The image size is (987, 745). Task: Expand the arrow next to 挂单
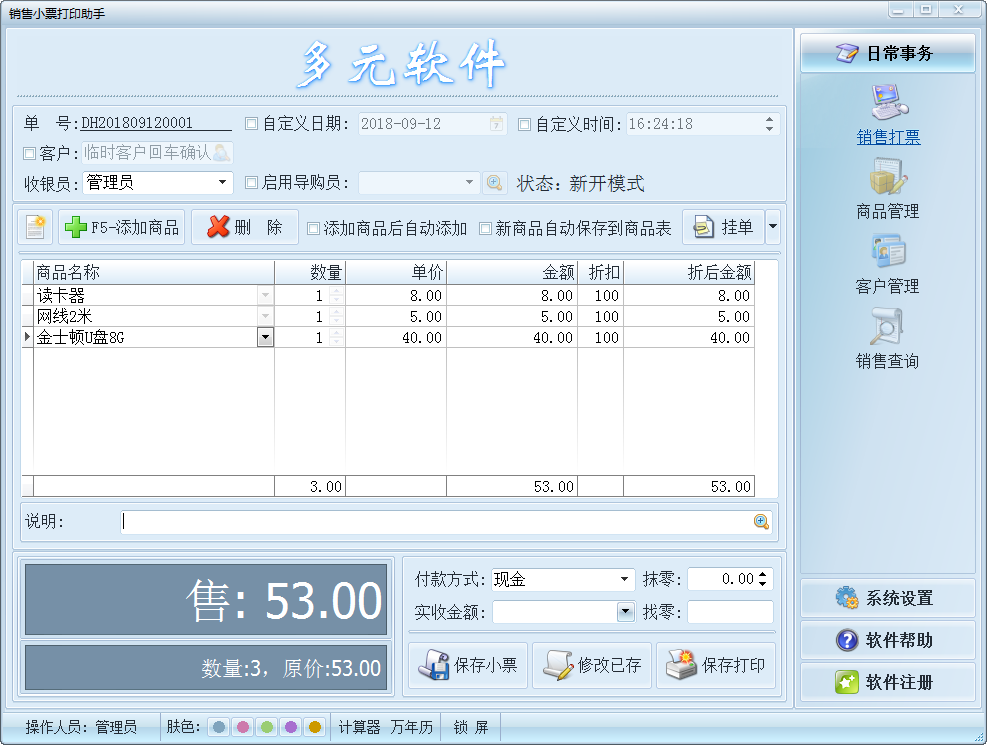pos(773,227)
